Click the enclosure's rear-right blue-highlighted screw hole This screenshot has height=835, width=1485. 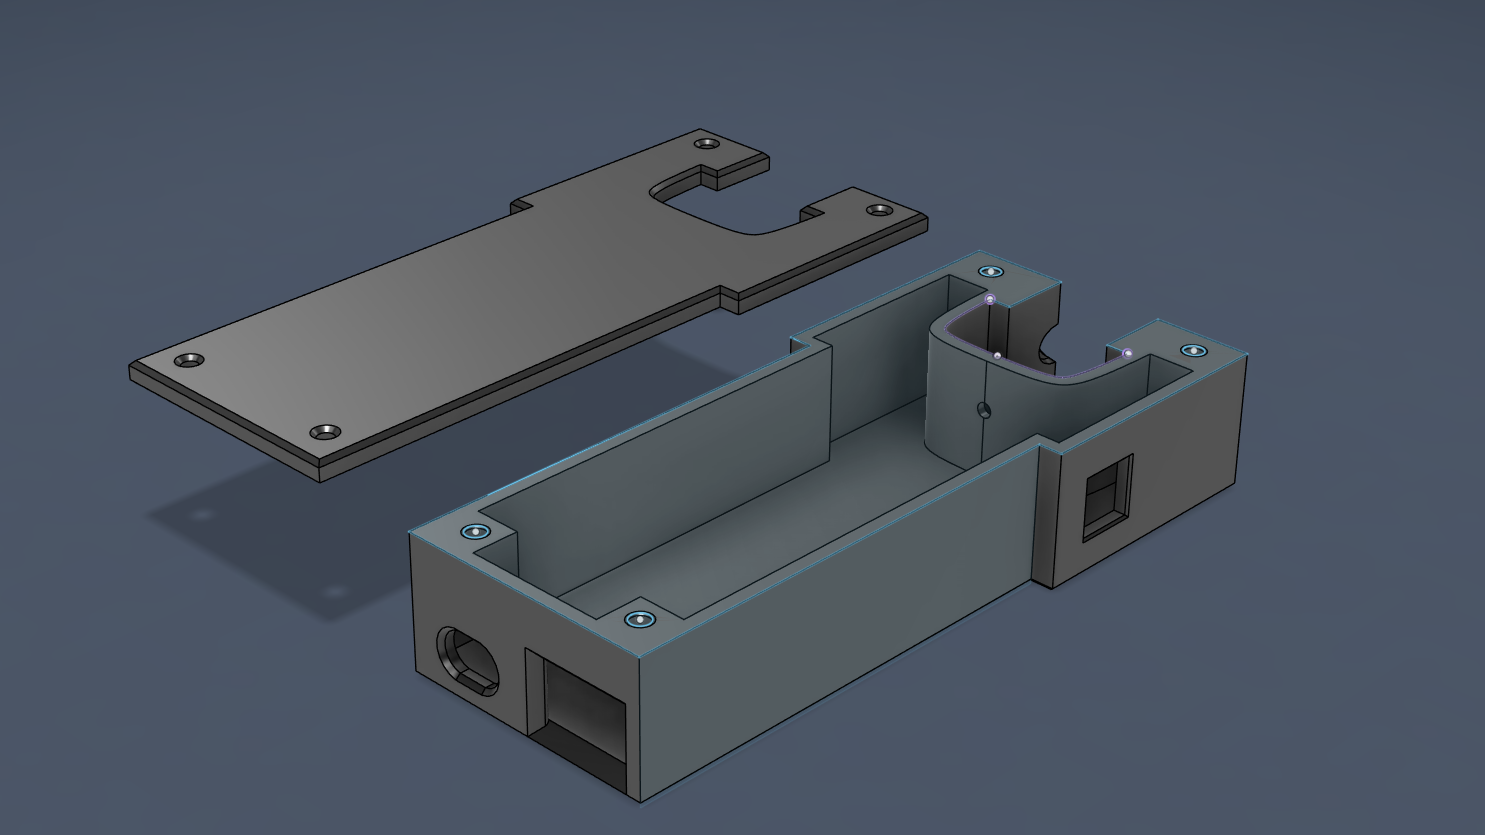click(1193, 351)
